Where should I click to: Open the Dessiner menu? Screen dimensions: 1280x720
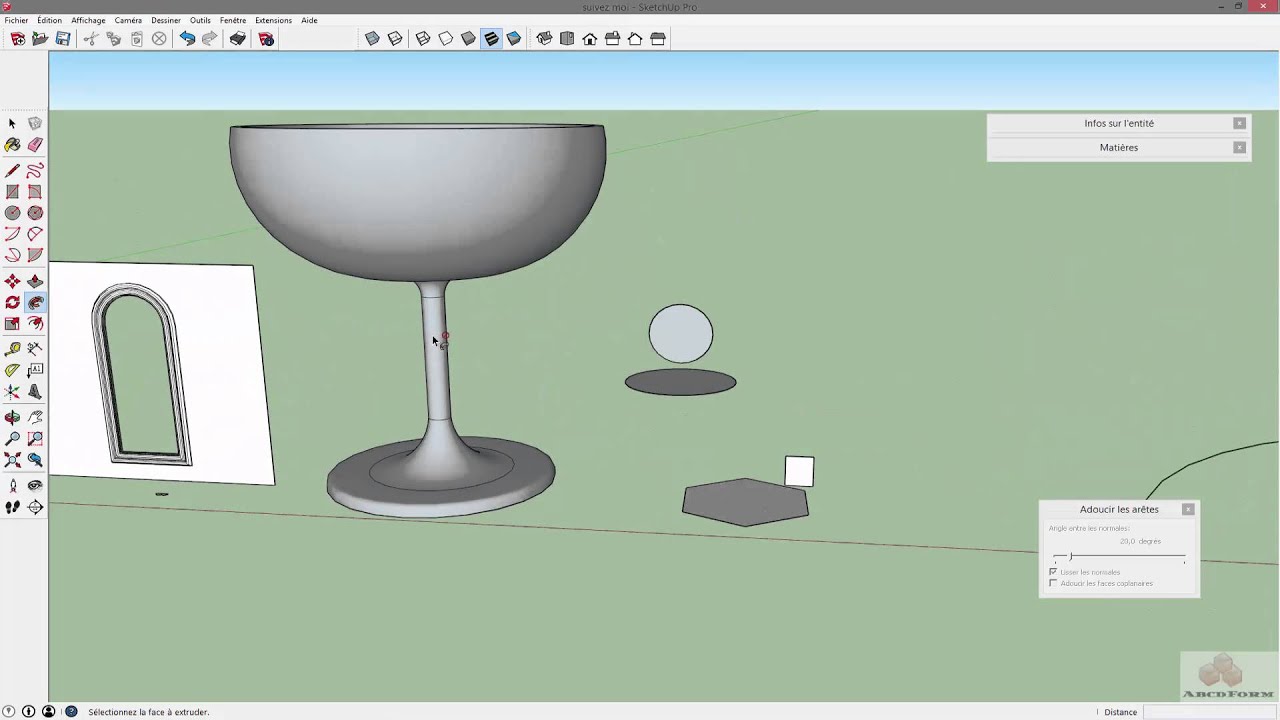coord(166,20)
